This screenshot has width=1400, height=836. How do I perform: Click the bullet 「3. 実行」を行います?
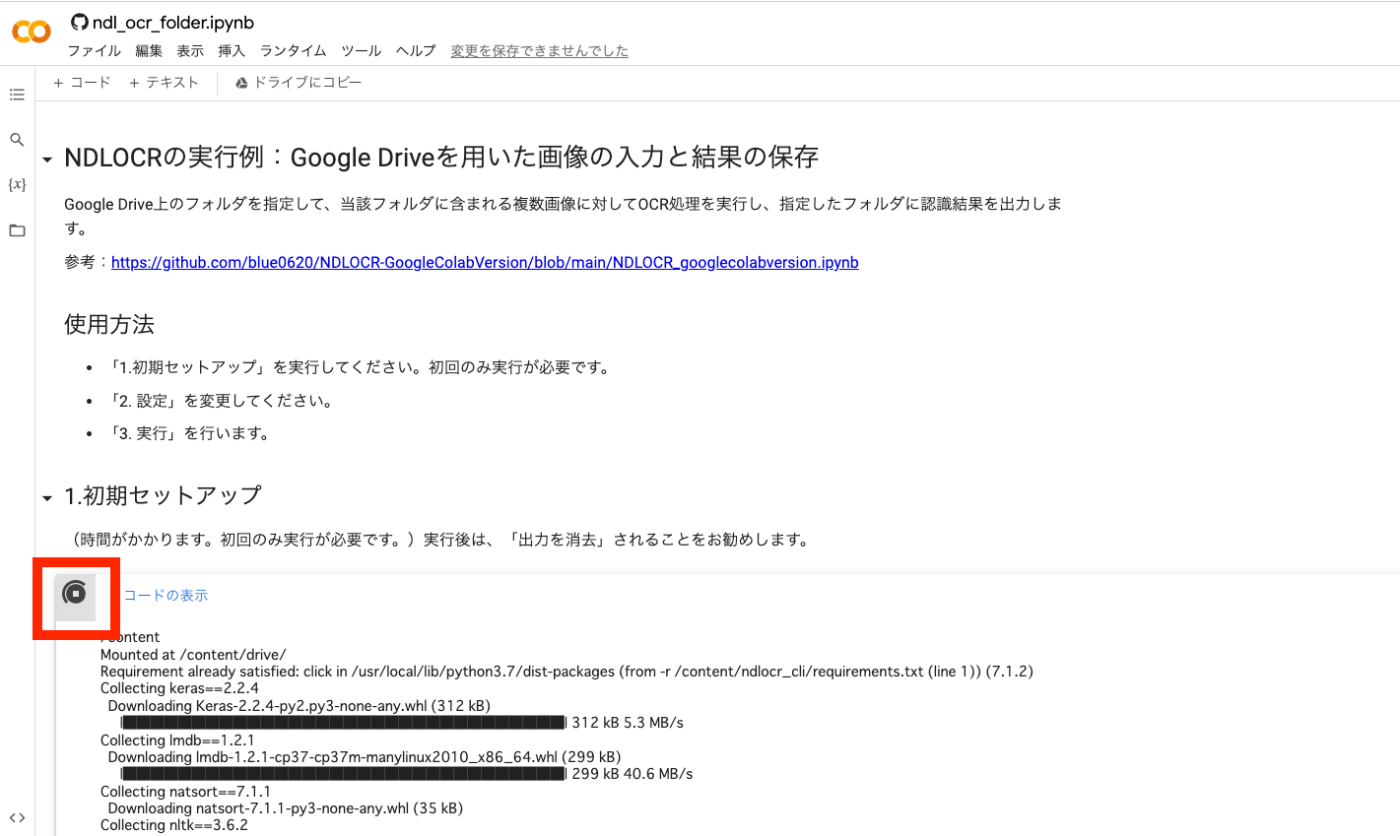(x=190, y=434)
